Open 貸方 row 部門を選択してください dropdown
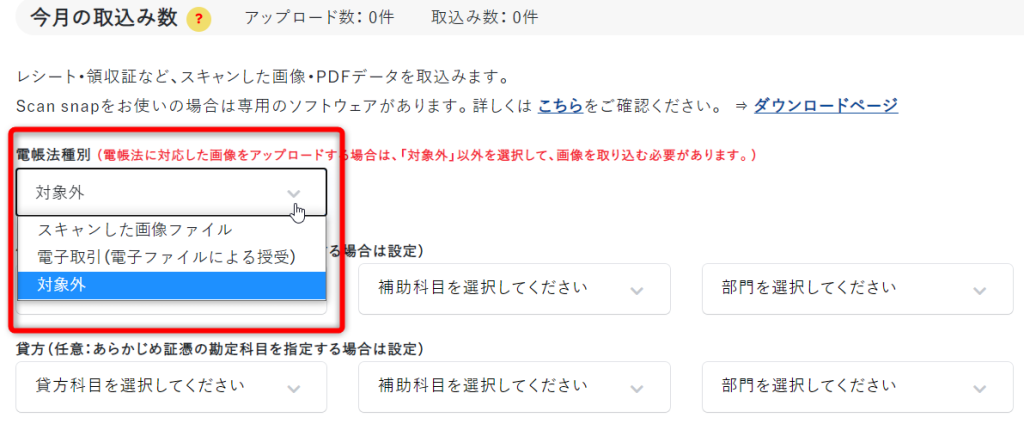Viewport: 1024px width, 430px height. click(858, 387)
